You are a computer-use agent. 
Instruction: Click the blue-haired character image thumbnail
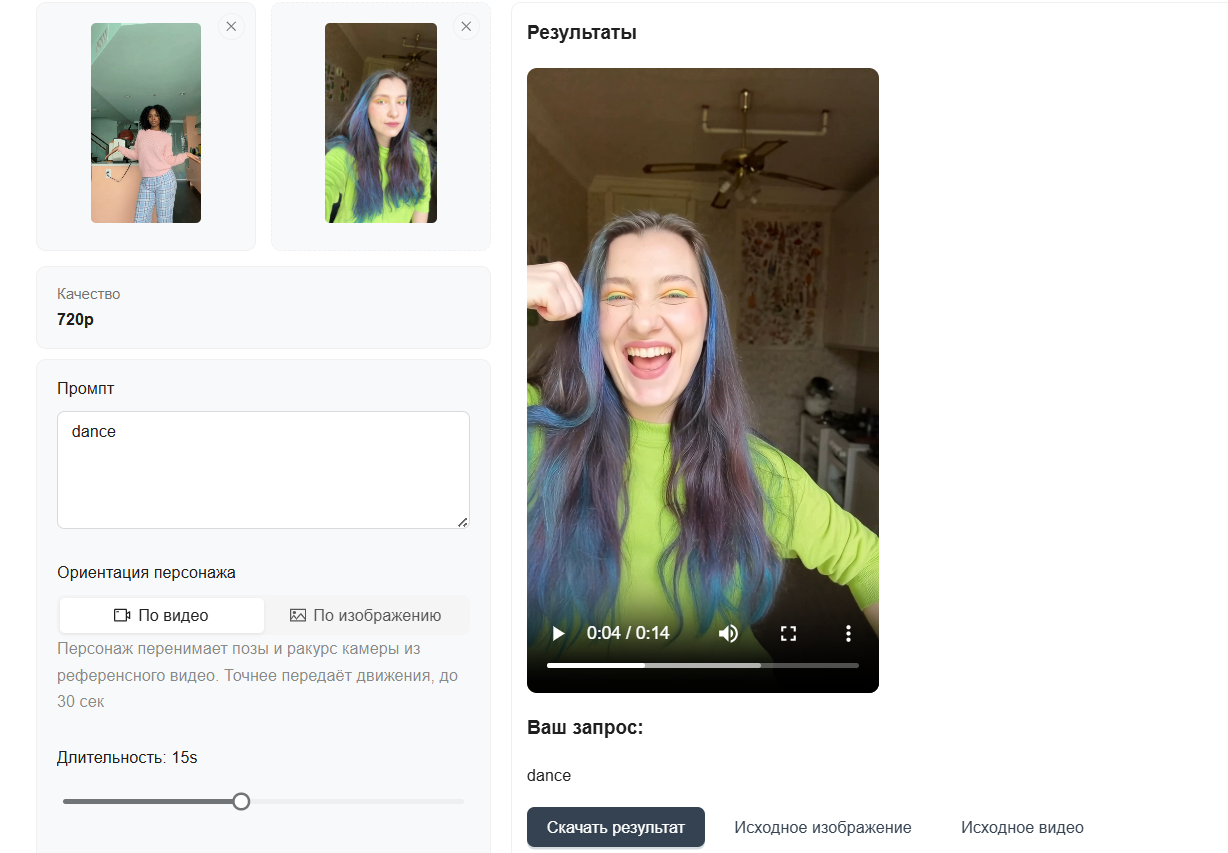pyautogui.click(x=381, y=123)
